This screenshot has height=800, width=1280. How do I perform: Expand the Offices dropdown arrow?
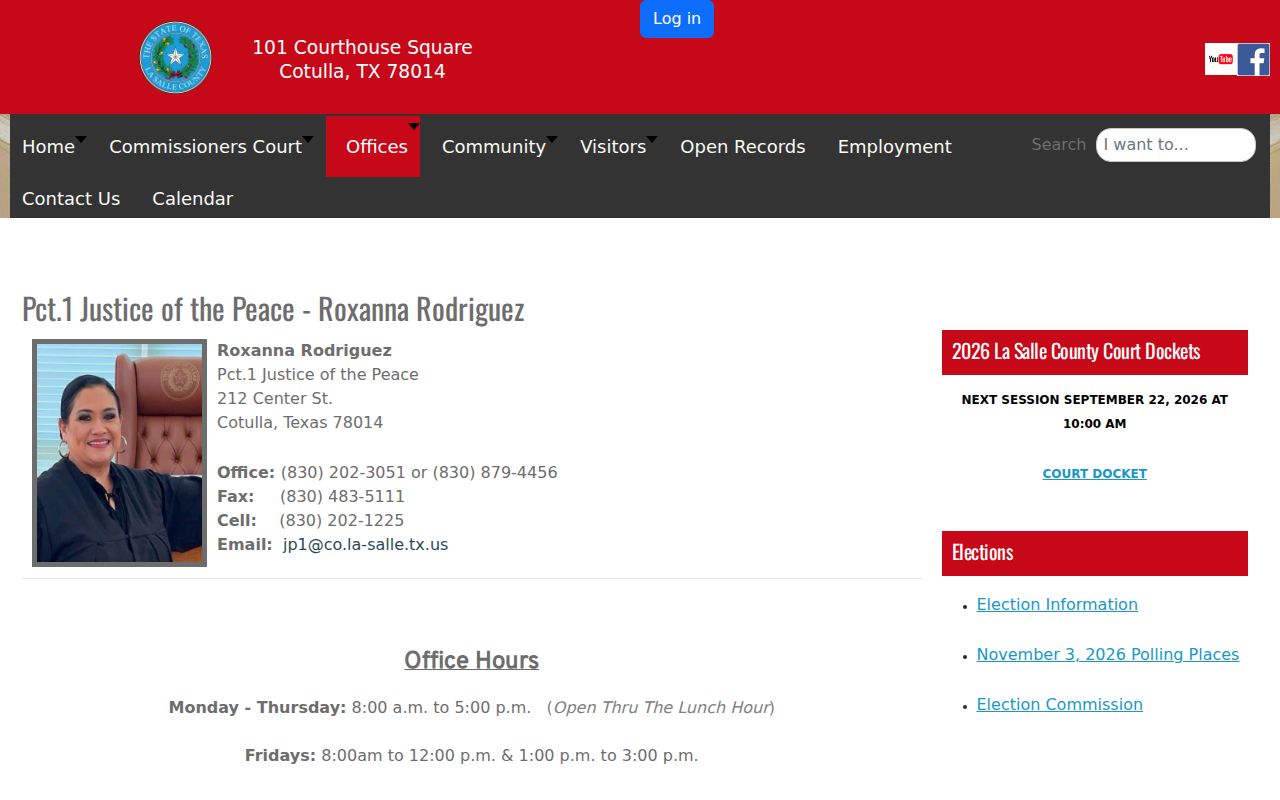point(414,127)
